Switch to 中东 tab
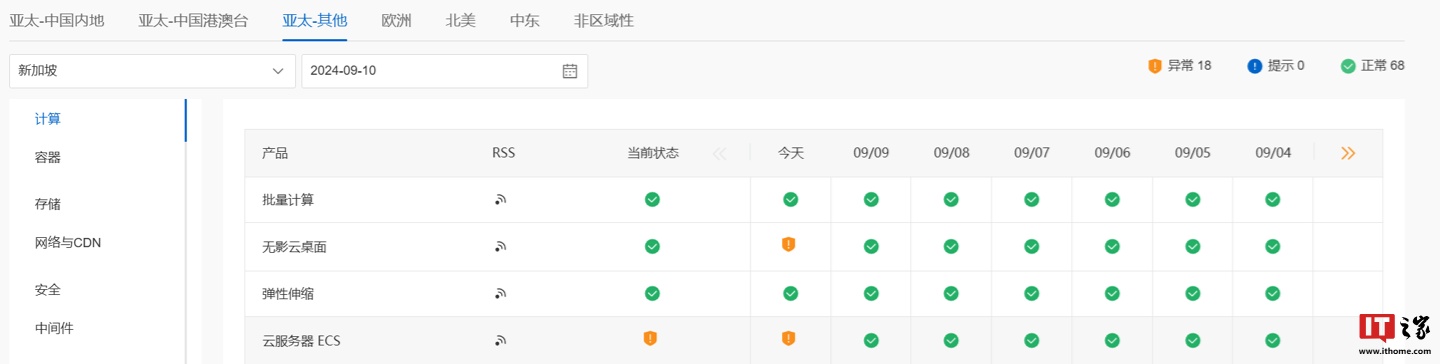 coord(525,20)
